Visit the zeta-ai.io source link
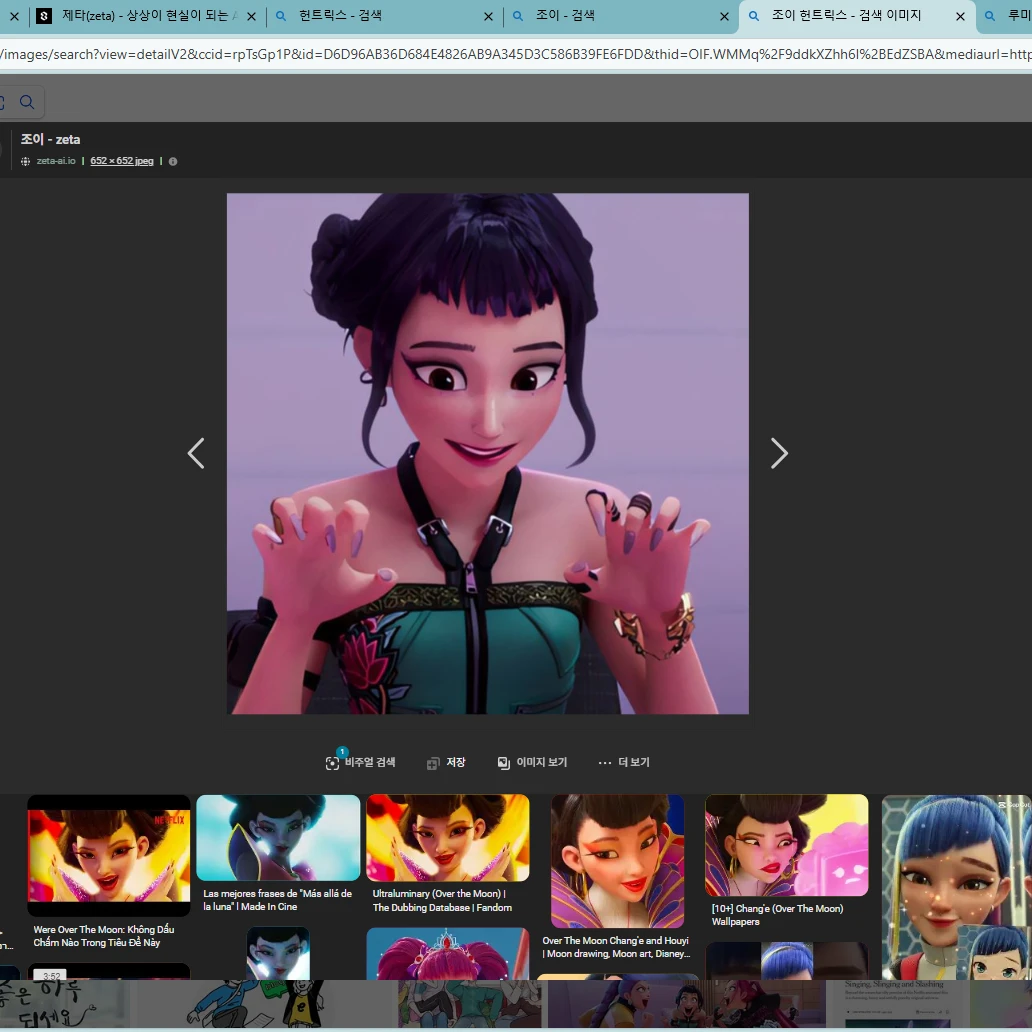 [56, 161]
